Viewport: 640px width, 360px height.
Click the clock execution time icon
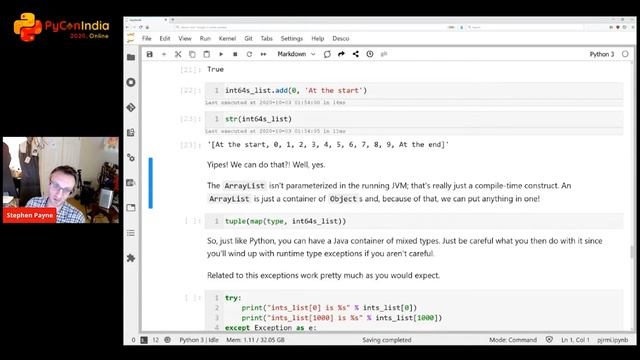pos(370,54)
